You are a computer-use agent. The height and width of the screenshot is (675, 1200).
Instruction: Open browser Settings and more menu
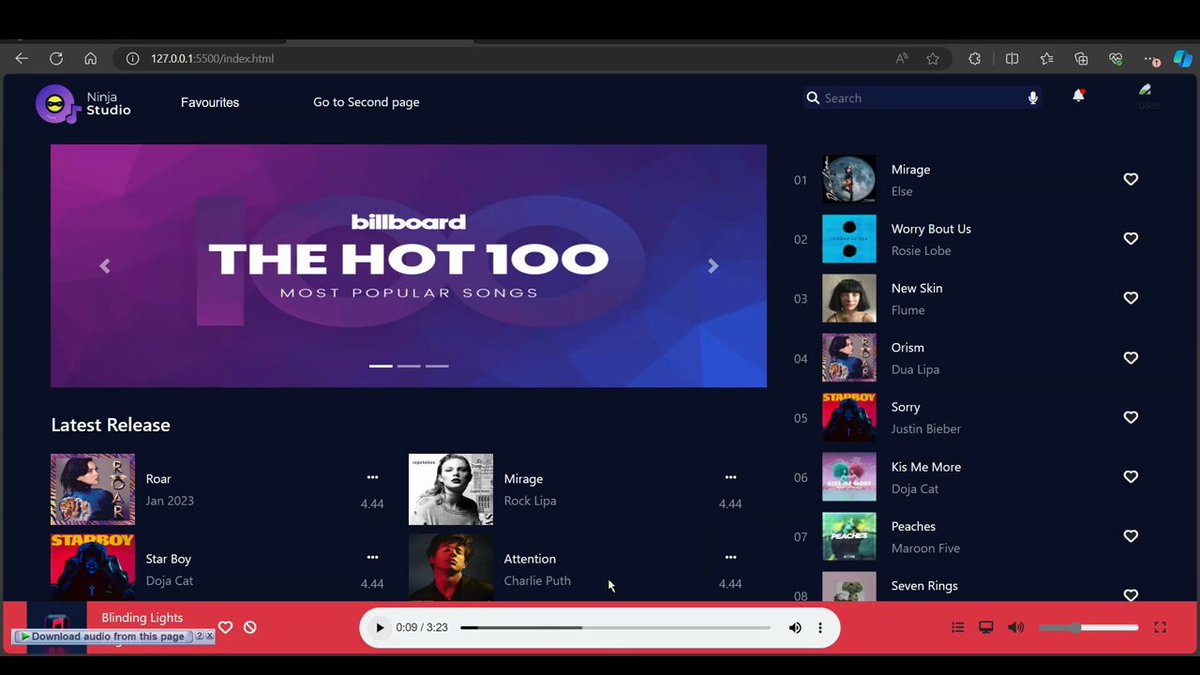(1151, 59)
